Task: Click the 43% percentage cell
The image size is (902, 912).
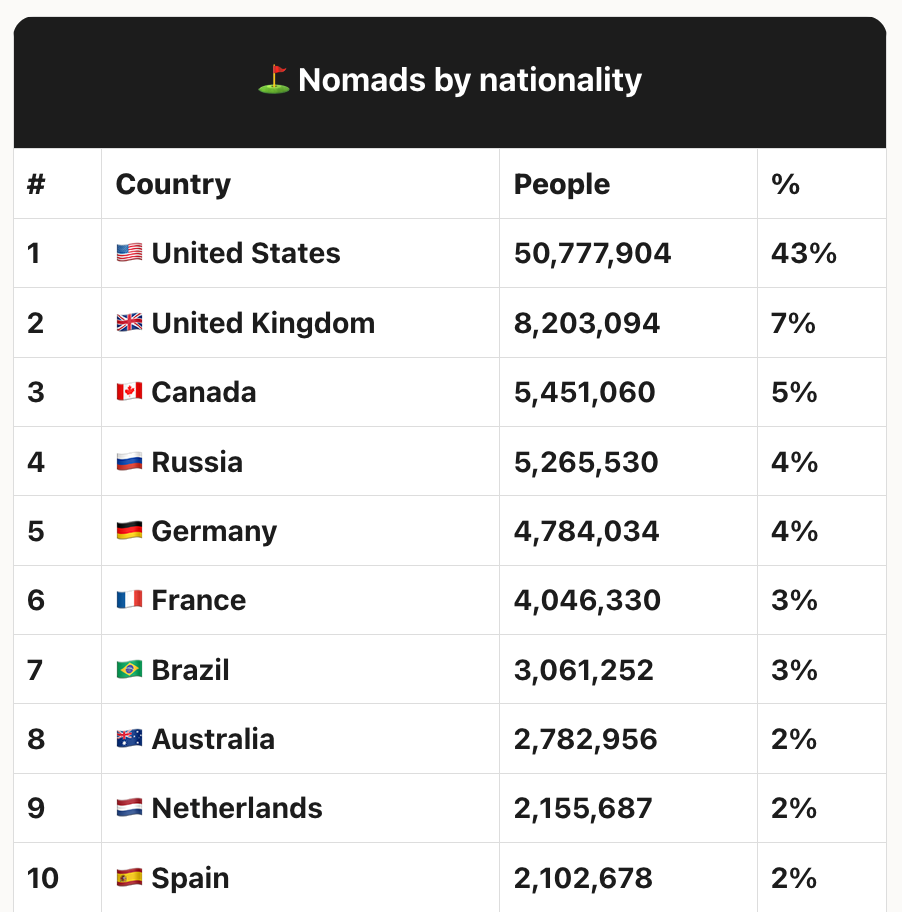Action: tap(803, 253)
